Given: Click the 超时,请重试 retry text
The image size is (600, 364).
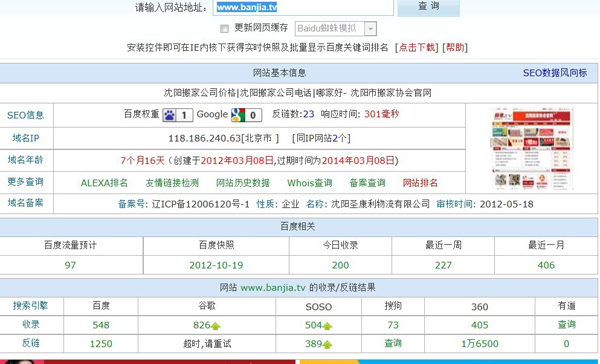Looking at the screenshot, I should [x=207, y=344].
